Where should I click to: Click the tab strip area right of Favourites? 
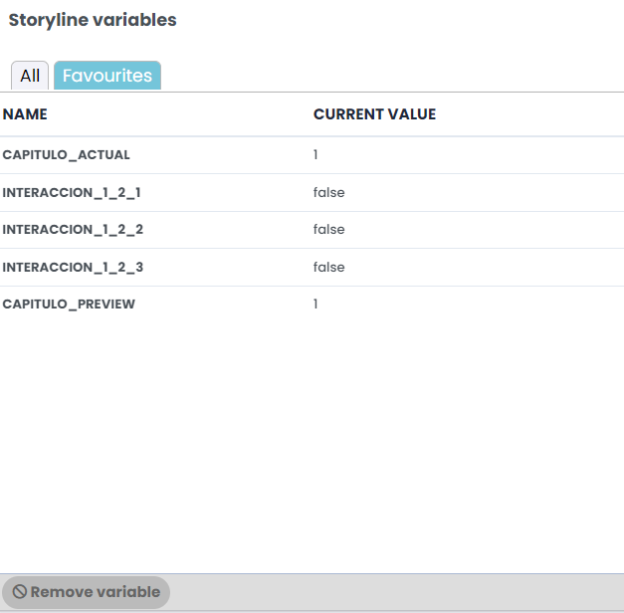392,75
